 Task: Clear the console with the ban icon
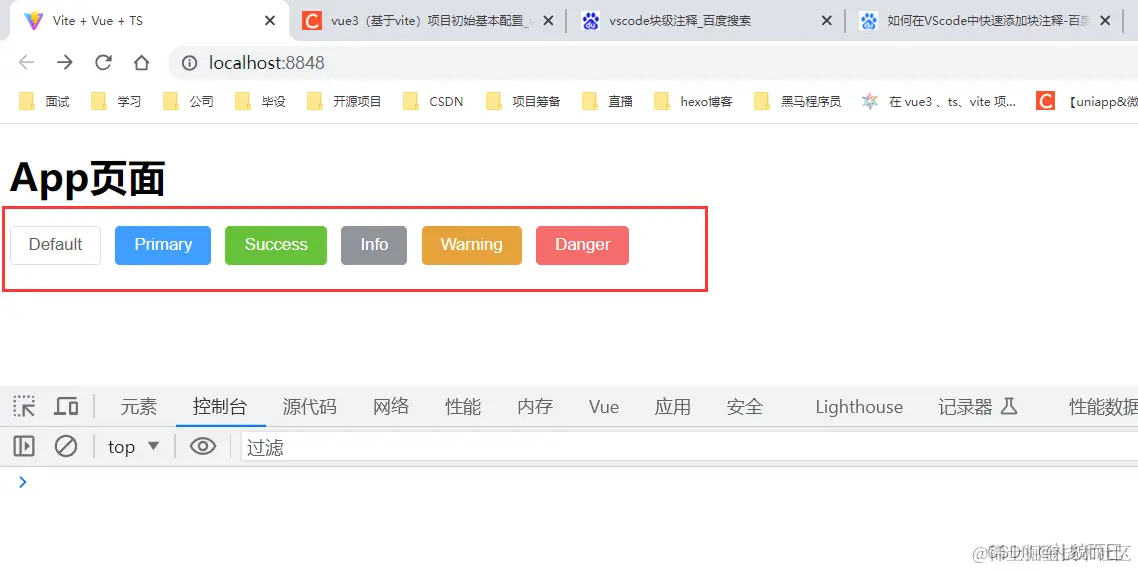tap(66, 446)
